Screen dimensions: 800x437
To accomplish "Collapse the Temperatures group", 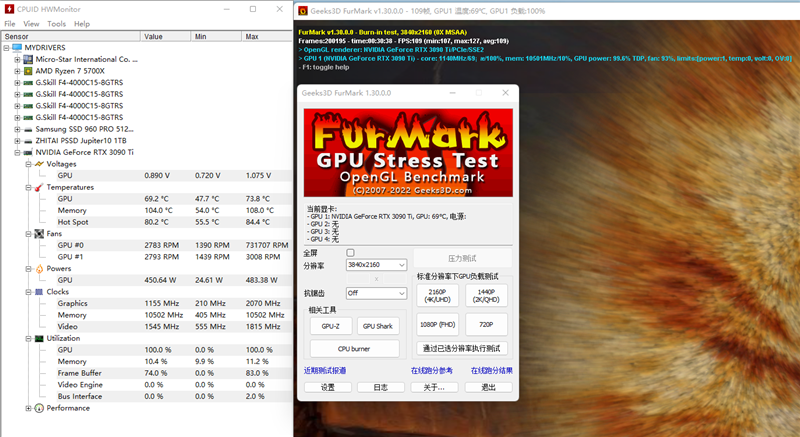I will [x=29, y=188].
